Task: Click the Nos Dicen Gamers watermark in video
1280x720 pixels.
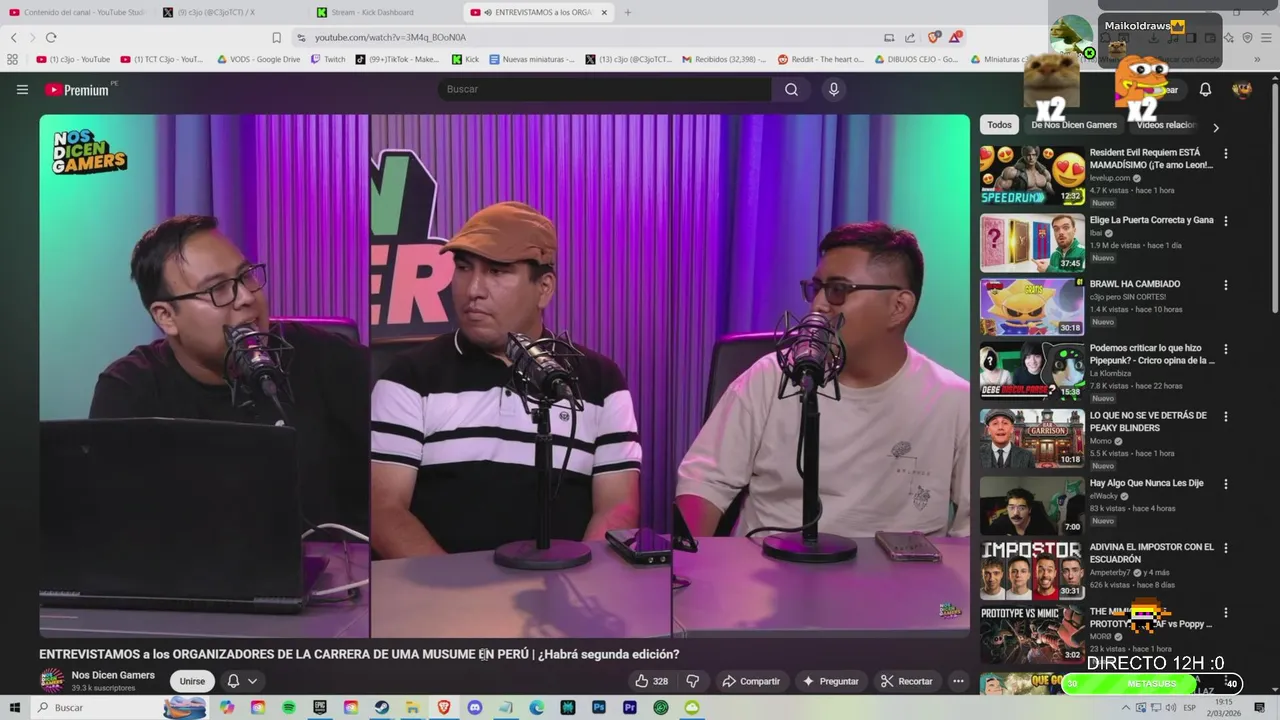Action: coord(950,610)
